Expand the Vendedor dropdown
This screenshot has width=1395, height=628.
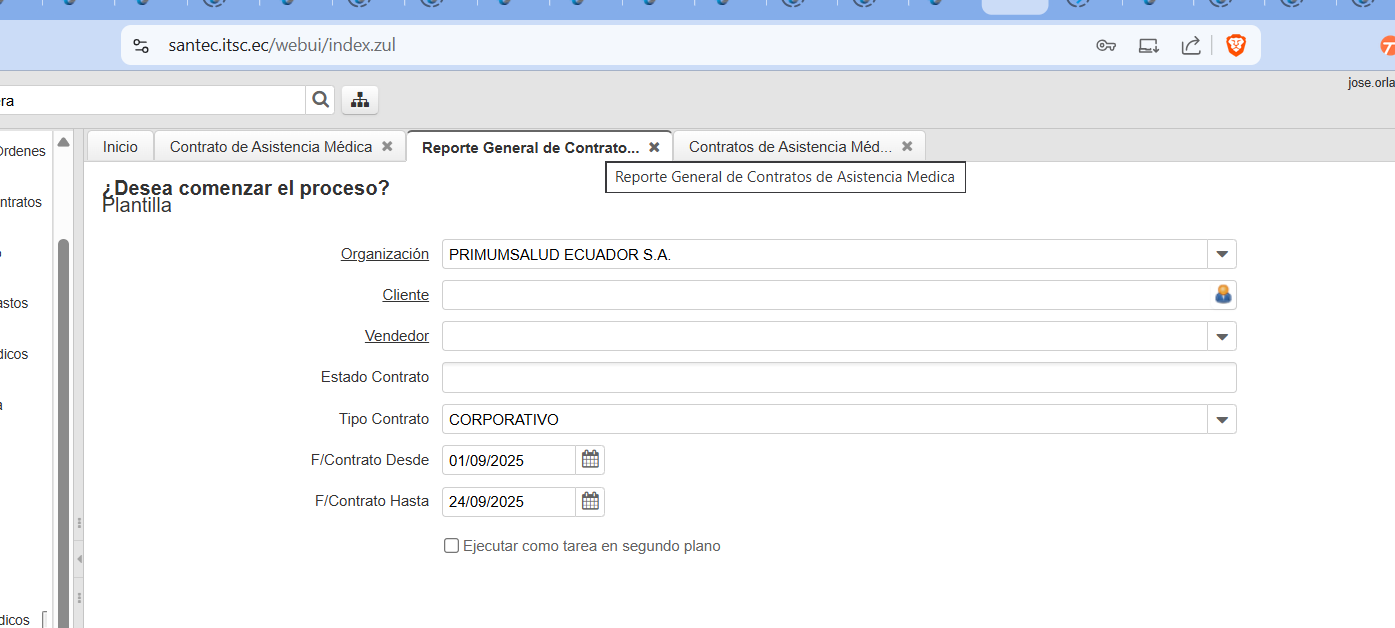tap(1222, 337)
